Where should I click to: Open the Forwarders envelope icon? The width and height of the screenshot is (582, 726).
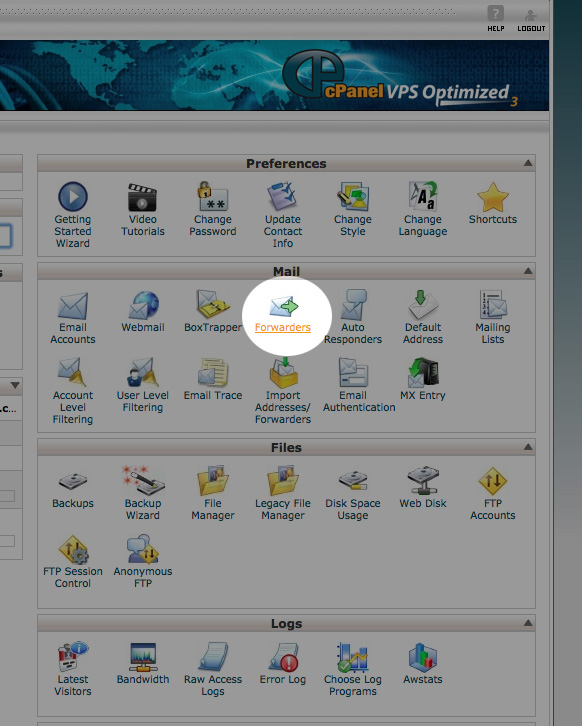[x=283, y=307]
